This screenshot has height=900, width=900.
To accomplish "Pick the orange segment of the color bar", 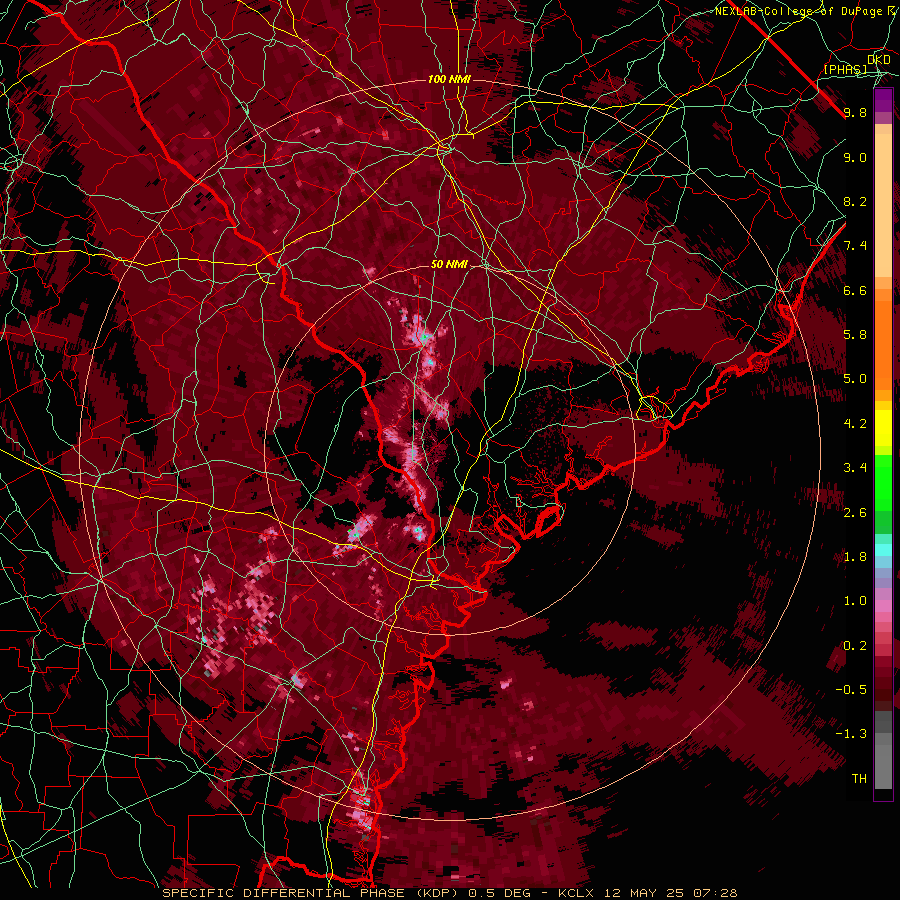I will [883, 344].
